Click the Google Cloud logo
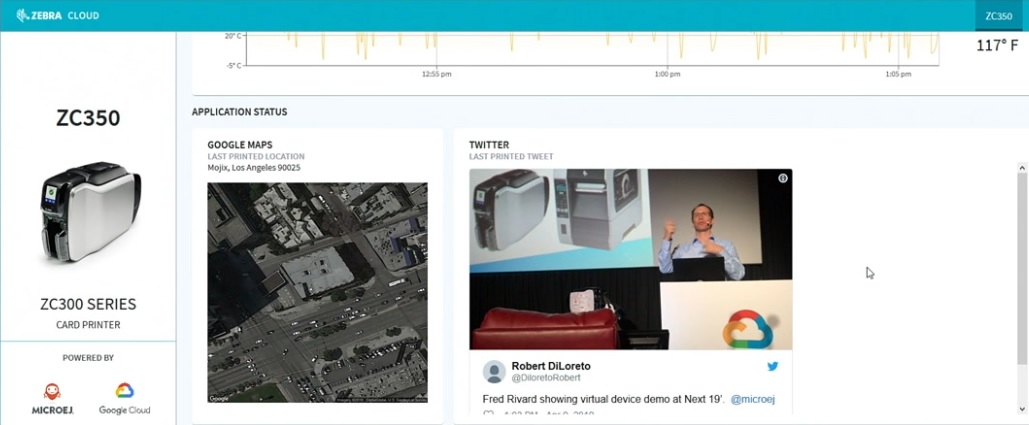This screenshot has height=425, width=1029. coord(125,398)
